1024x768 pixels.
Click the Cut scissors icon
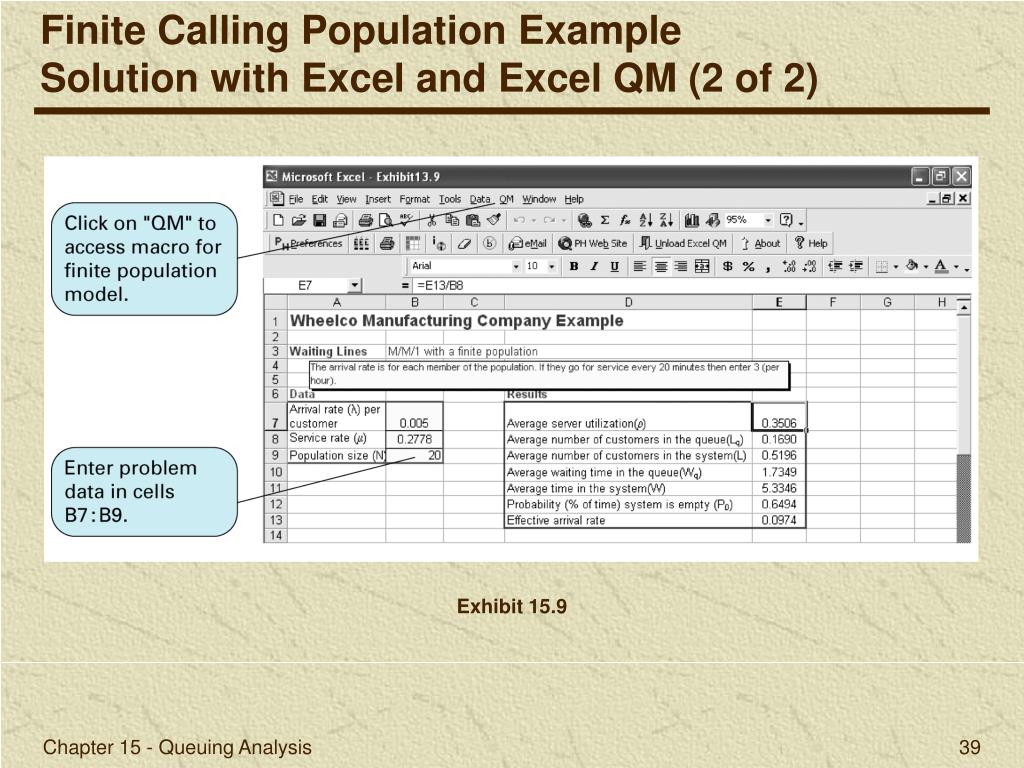[432, 220]
